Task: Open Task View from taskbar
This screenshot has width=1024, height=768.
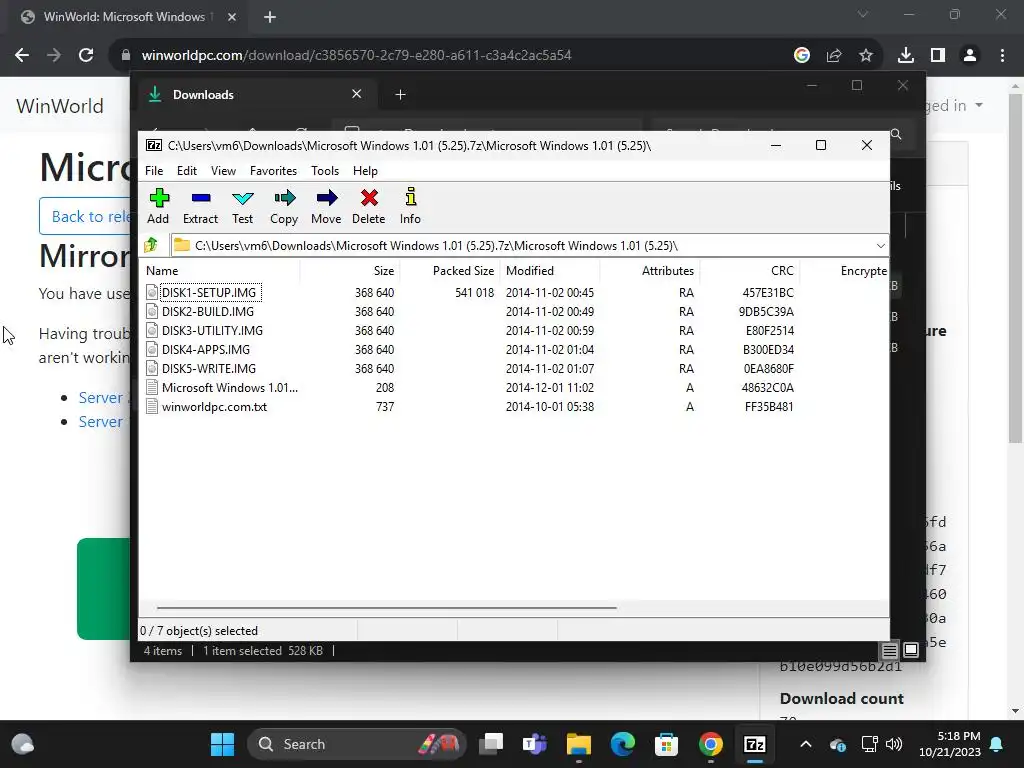Action: point(491,744)
